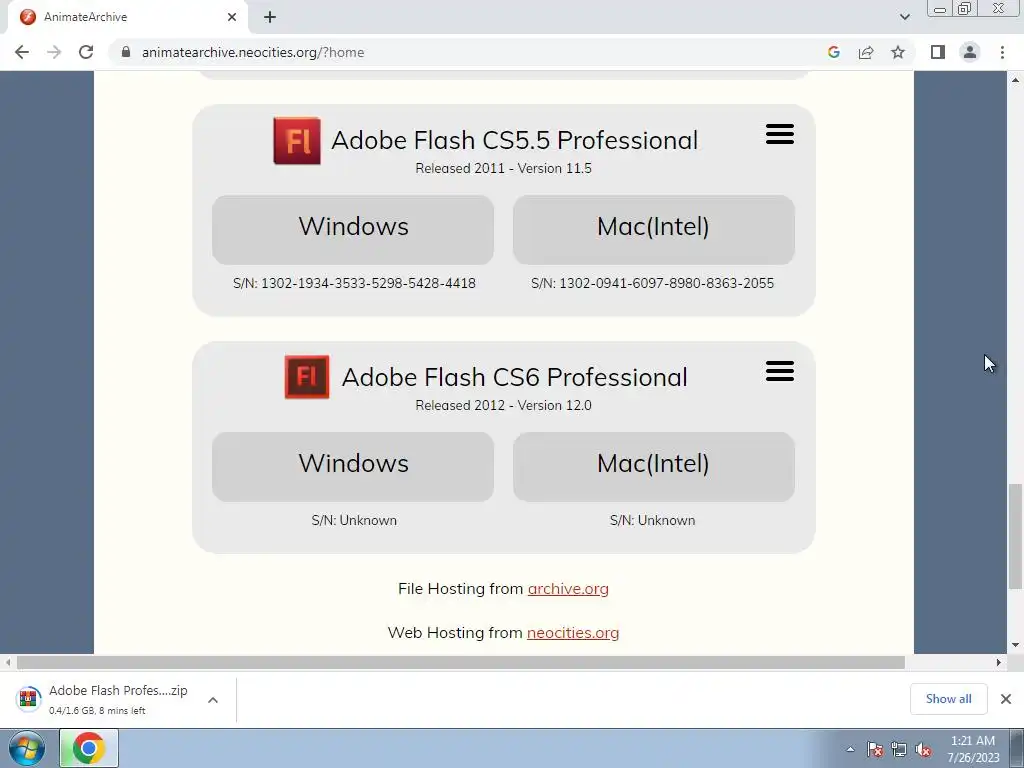
Task: Open the Windows Start menu
Action: point(27,748)
